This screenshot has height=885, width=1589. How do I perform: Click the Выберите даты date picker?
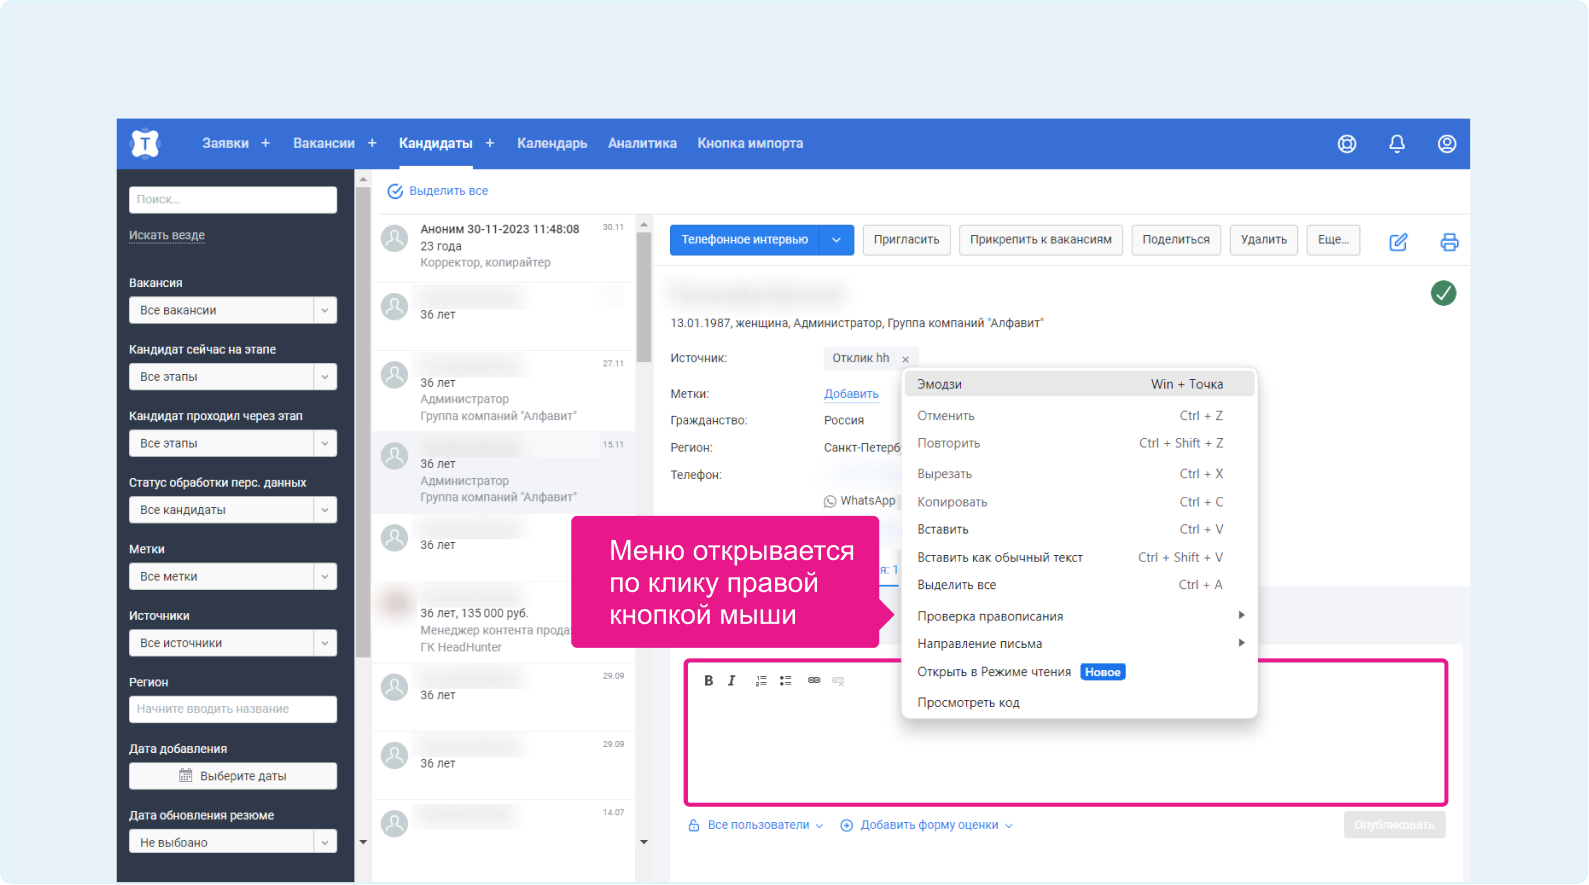point(233,776)
